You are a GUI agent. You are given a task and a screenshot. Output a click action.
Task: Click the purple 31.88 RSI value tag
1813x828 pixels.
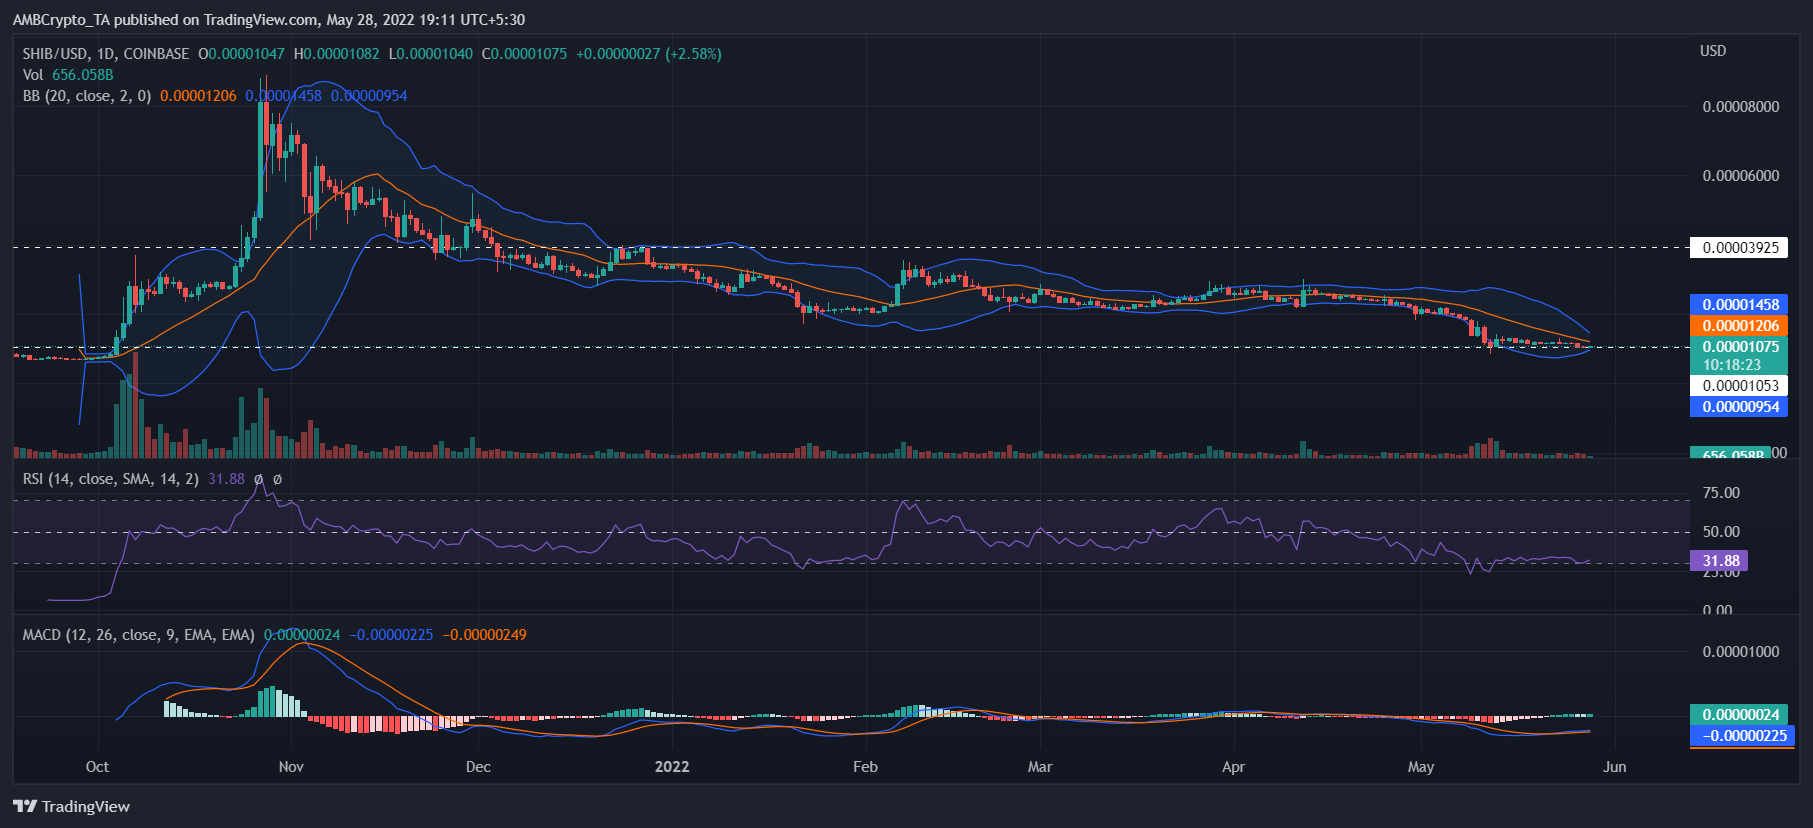[1719, 561]
